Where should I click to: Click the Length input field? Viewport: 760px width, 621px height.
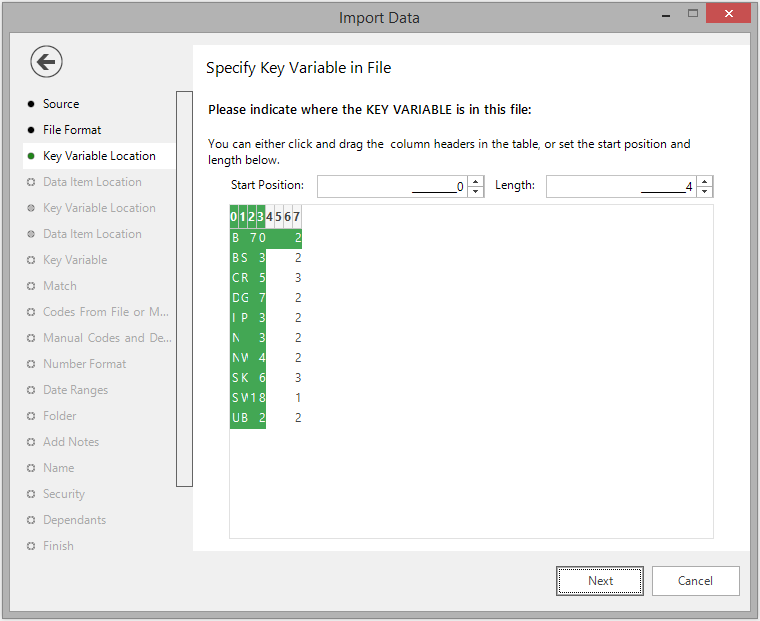[x=621, y=187]
